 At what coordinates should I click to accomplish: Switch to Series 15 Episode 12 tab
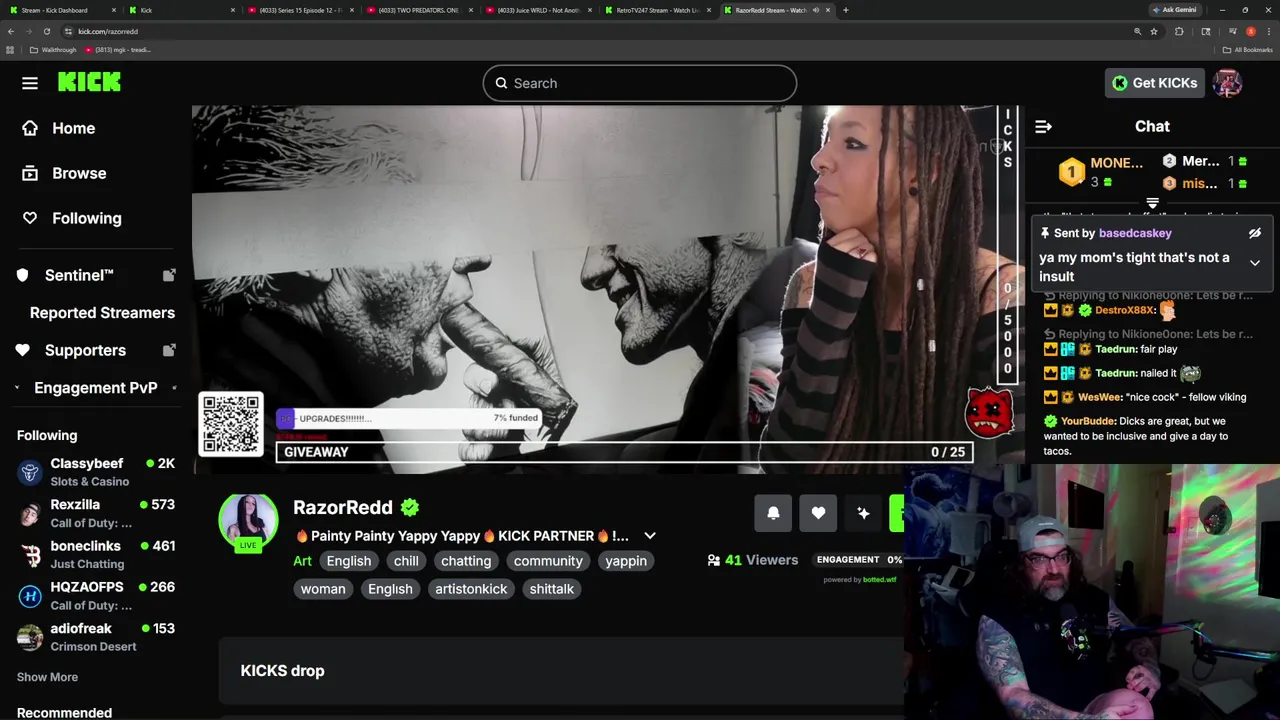pos(299,10)
